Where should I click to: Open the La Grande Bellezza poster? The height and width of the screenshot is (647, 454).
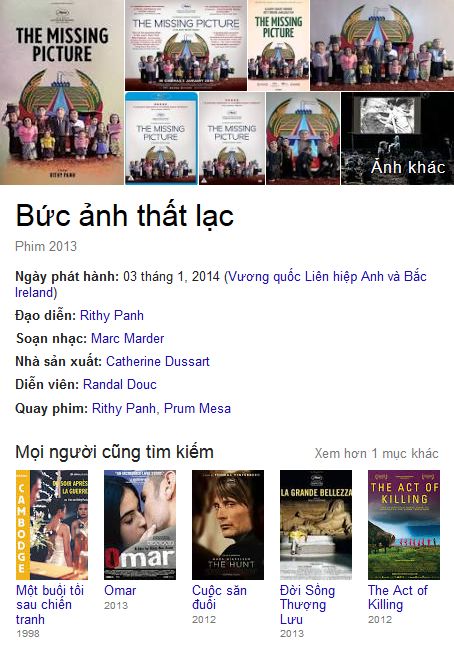(316, 525)
